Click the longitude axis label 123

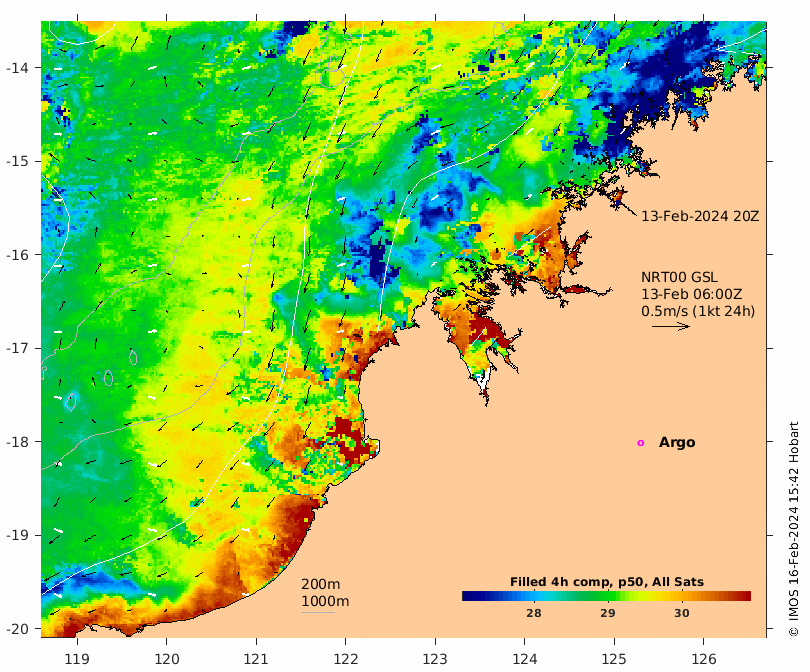click(435, 659)
